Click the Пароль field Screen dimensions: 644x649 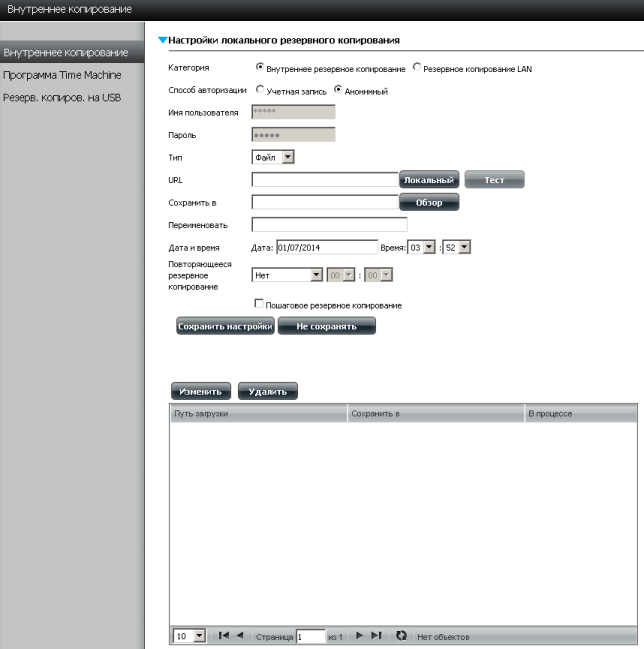point(293,135)
